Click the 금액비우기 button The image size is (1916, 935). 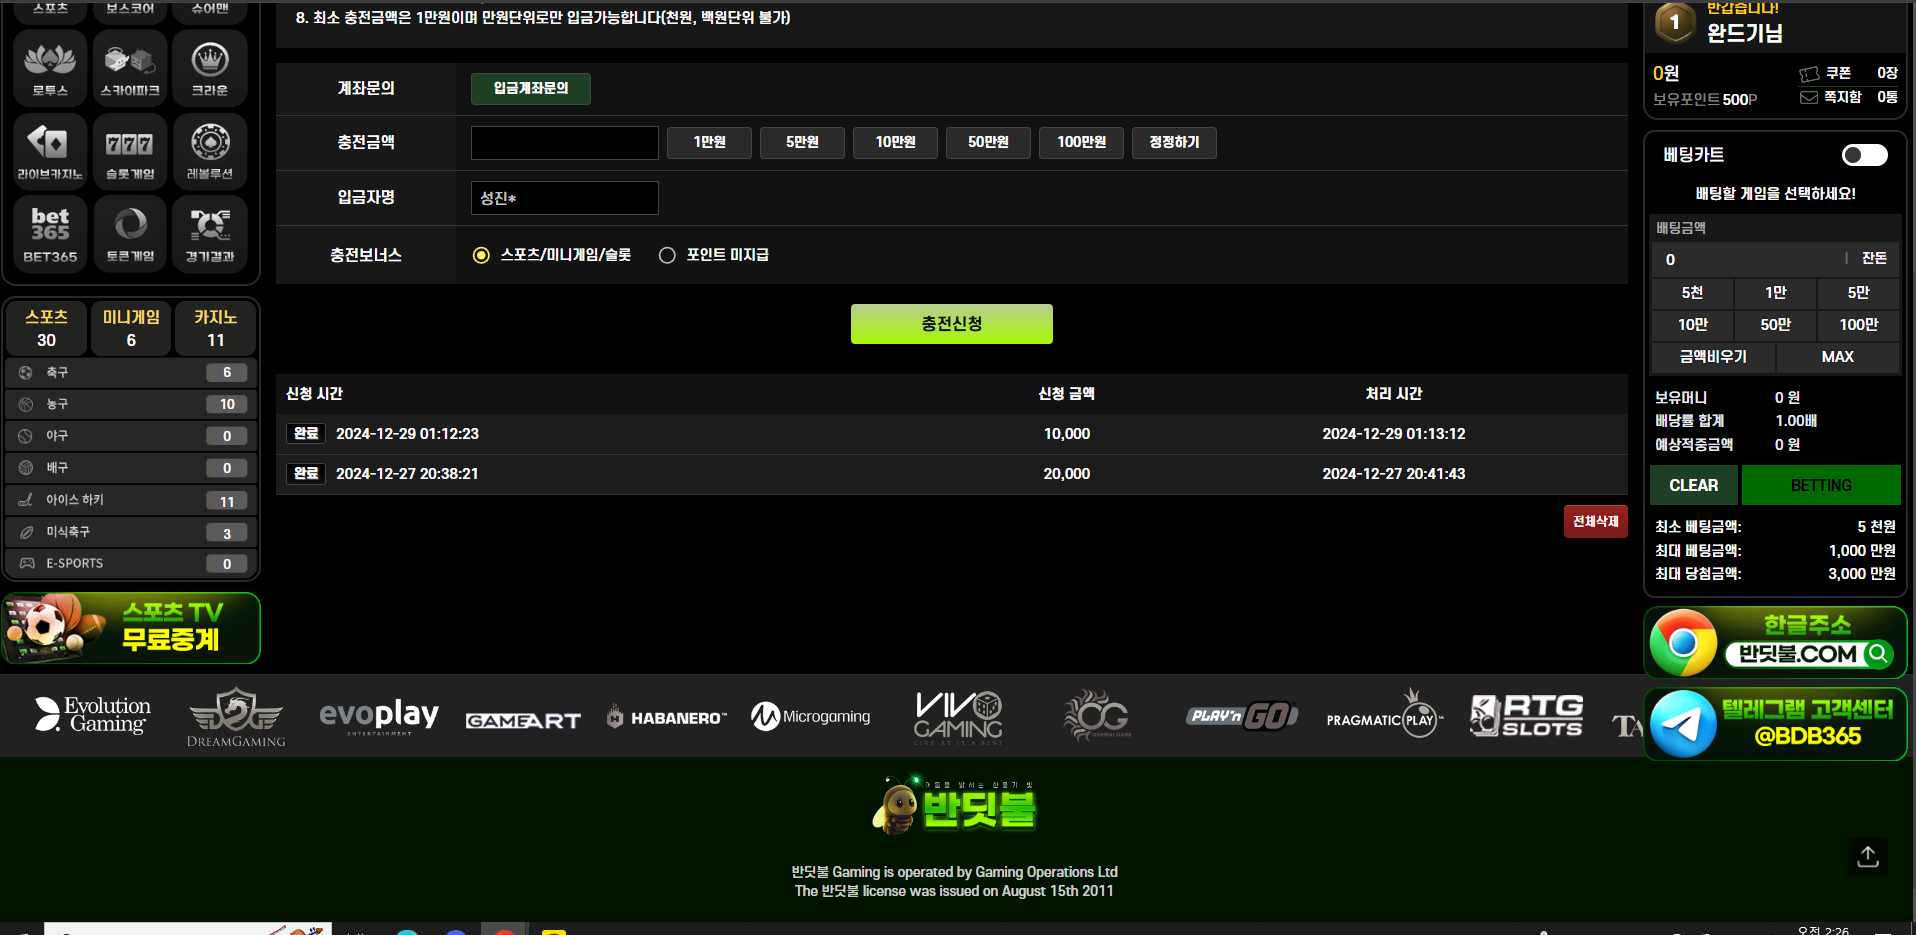coord(1713,357)
